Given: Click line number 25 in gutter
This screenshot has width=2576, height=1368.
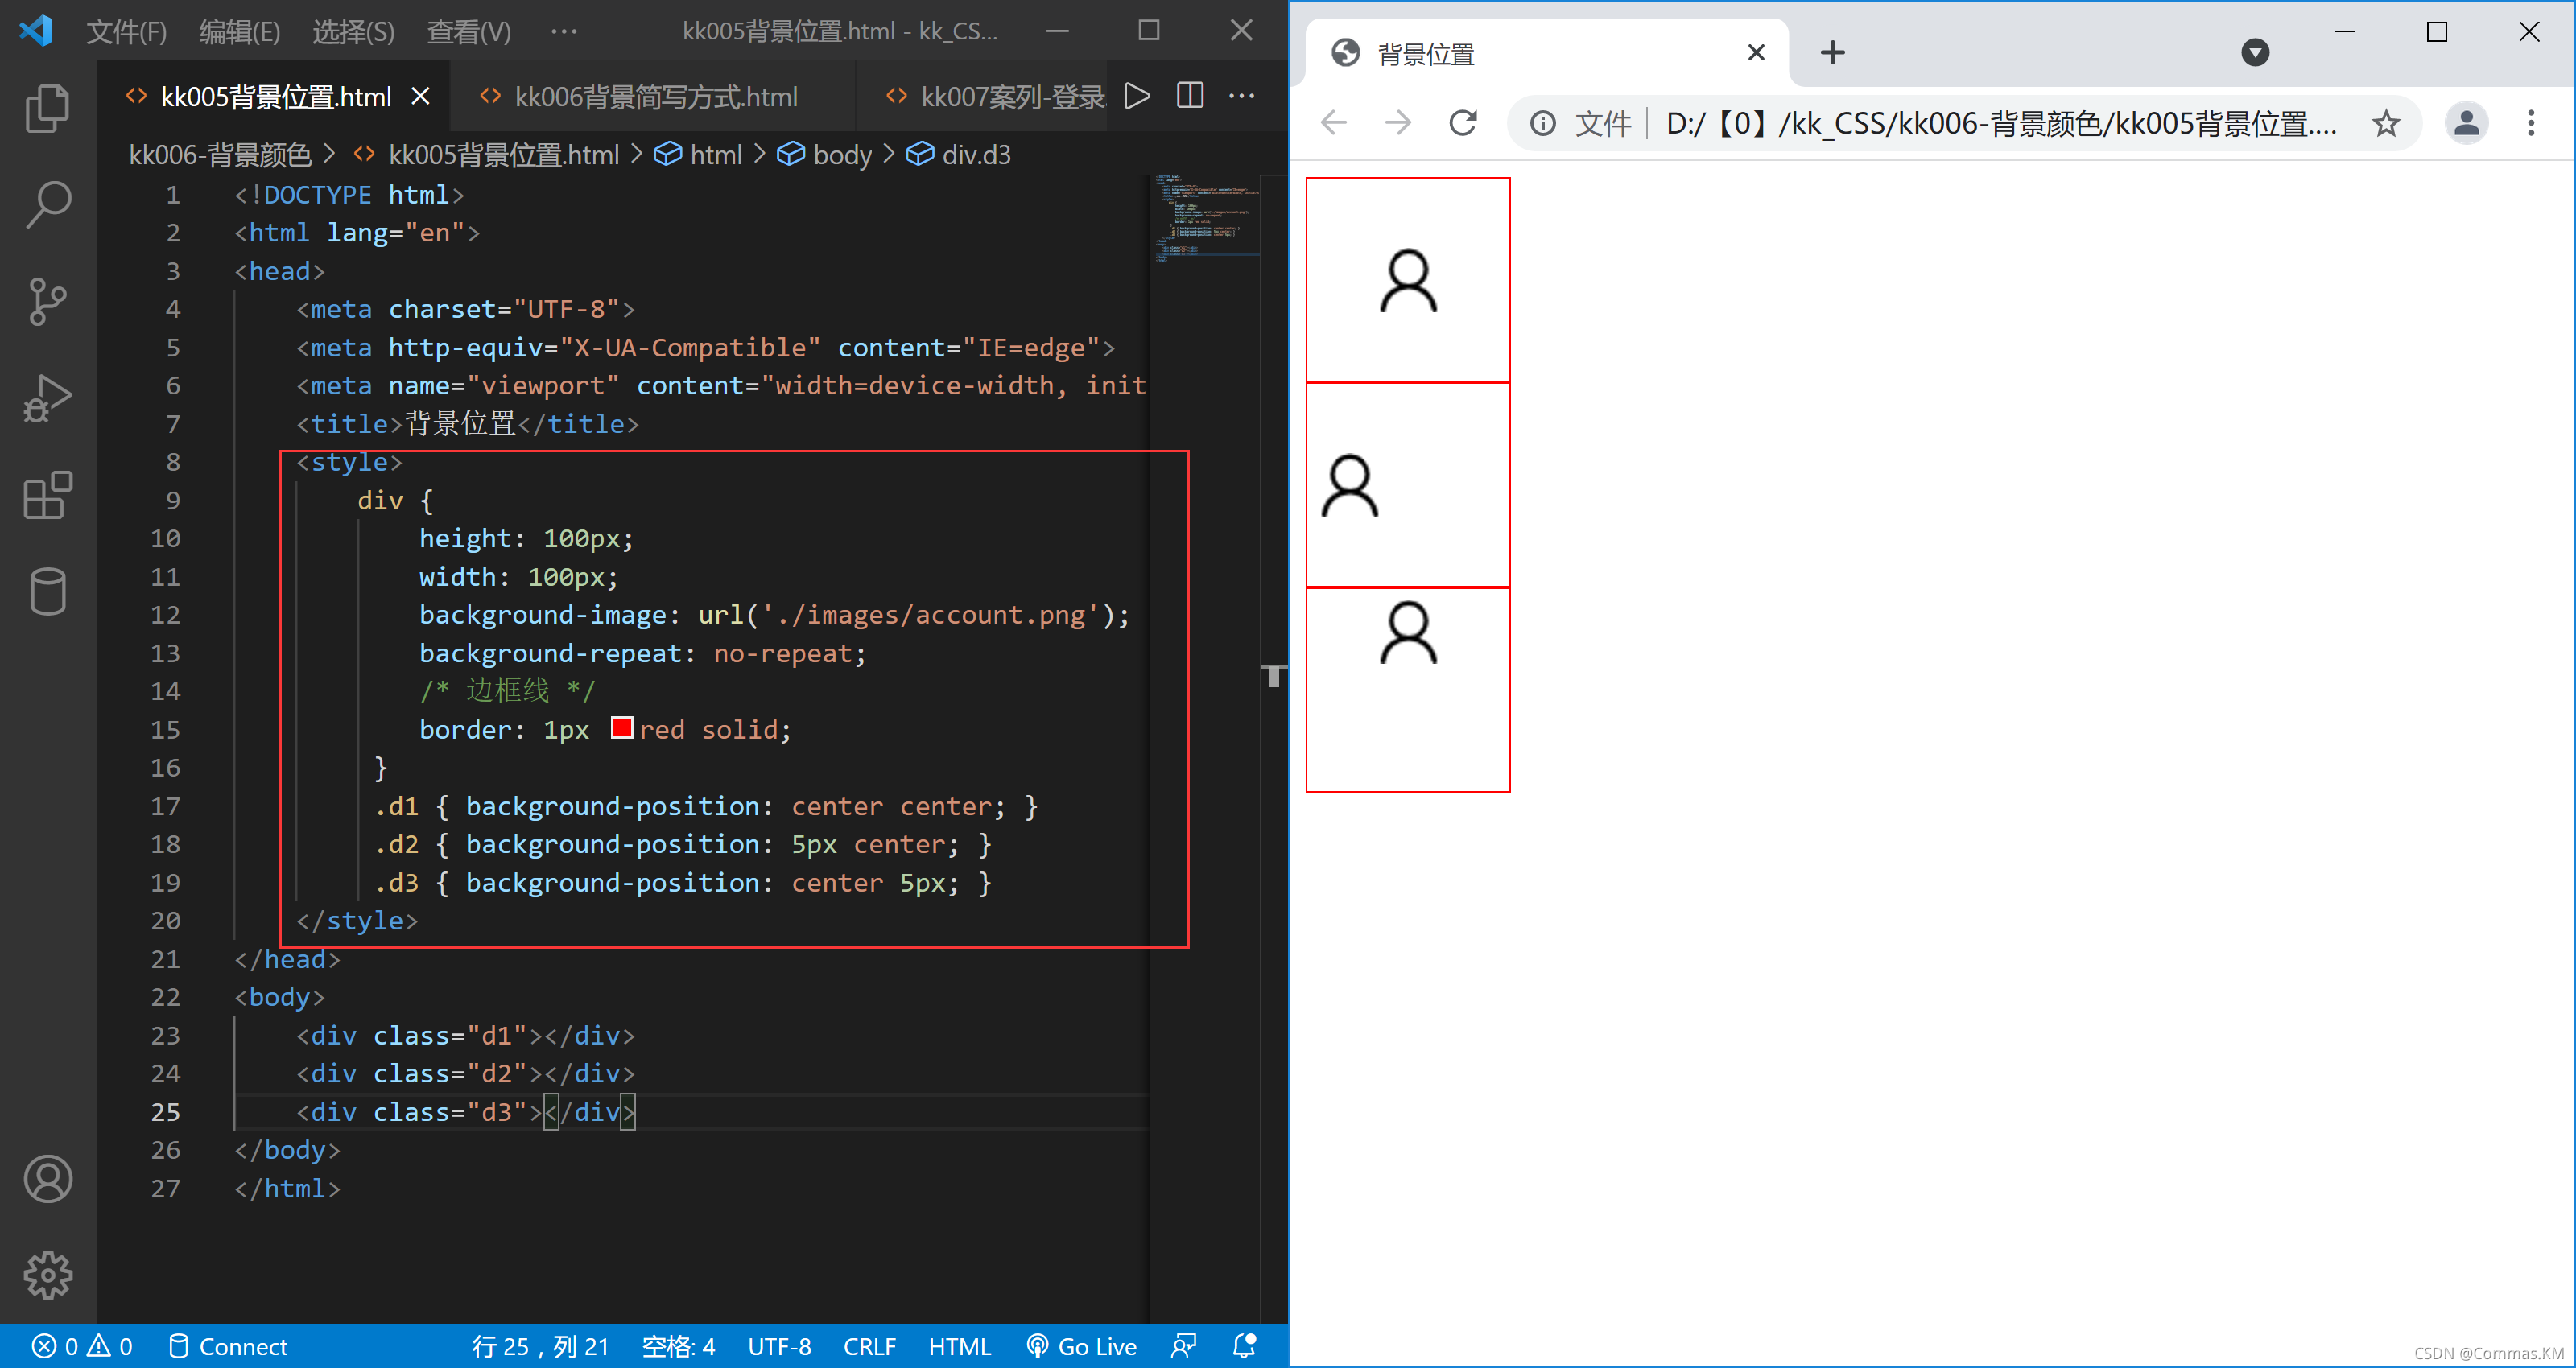Looking at the screenshot, I should click(x=165, y=1112).
